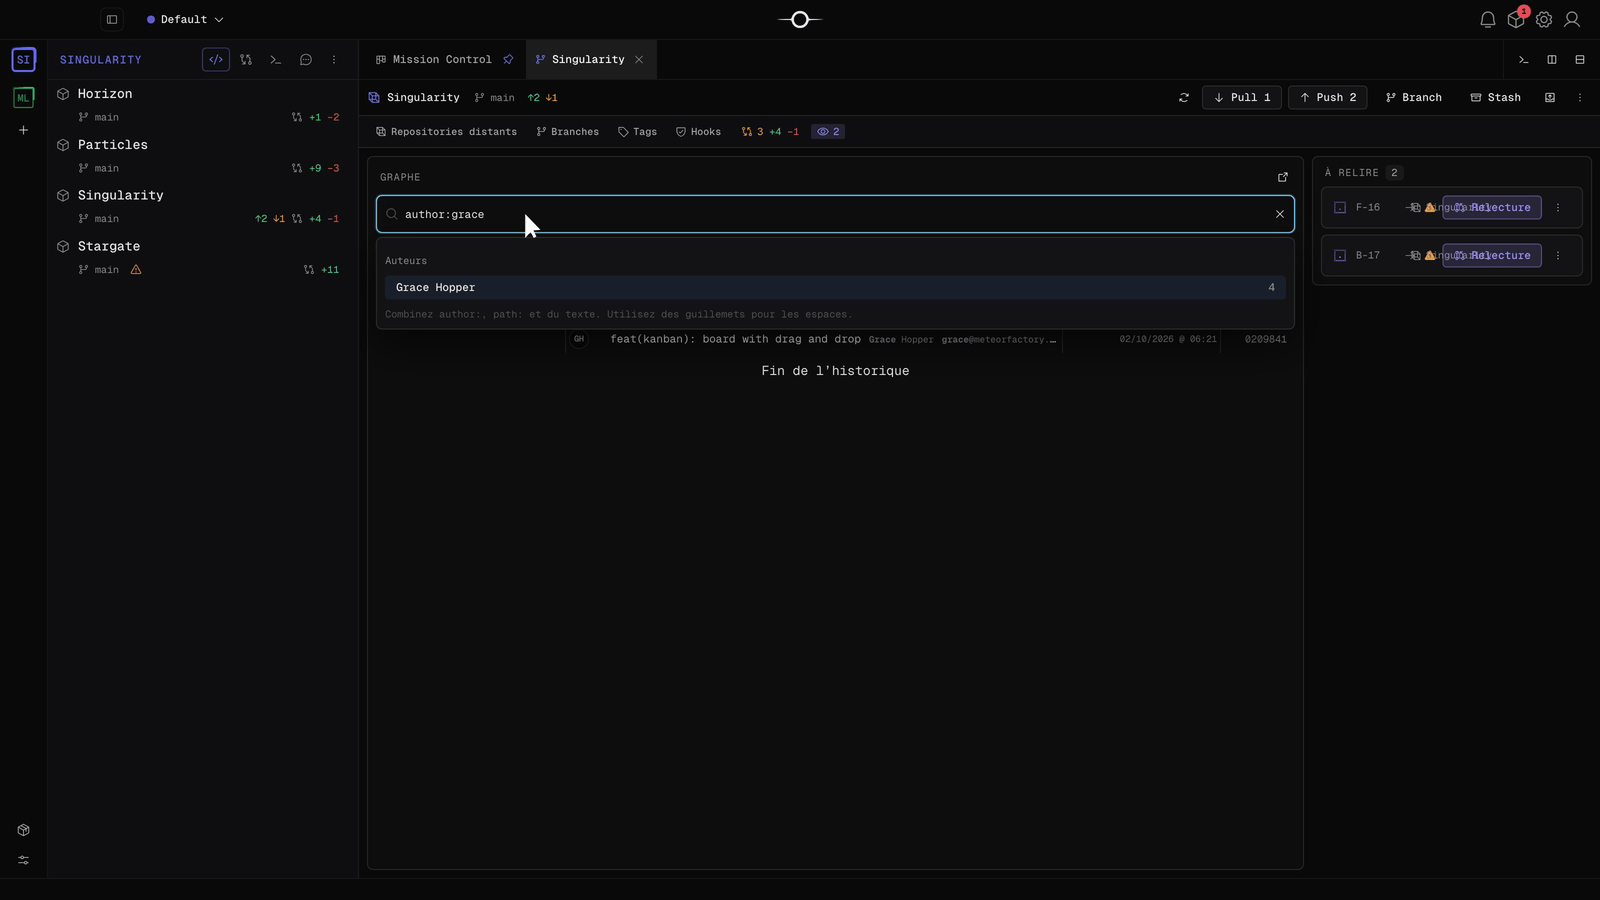Viewport: 1600px width, 900px height.
Task: Click the Stash button
Action: point(1496,98)
